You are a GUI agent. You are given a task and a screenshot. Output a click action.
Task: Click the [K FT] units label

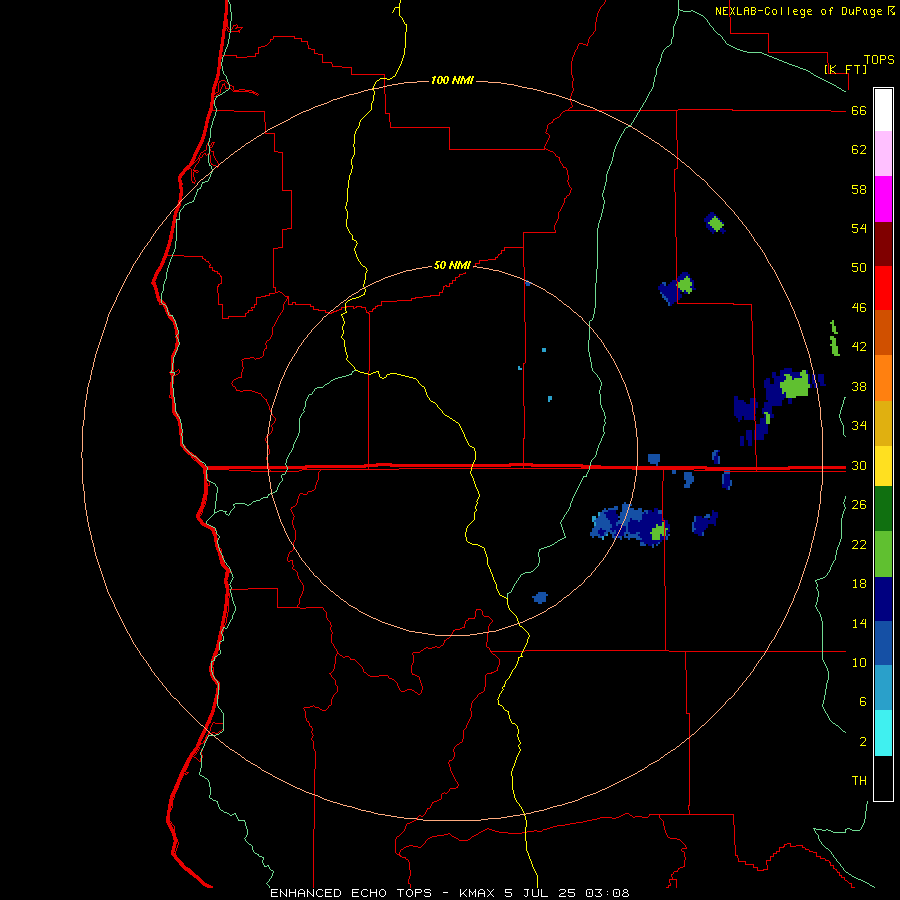845,69
